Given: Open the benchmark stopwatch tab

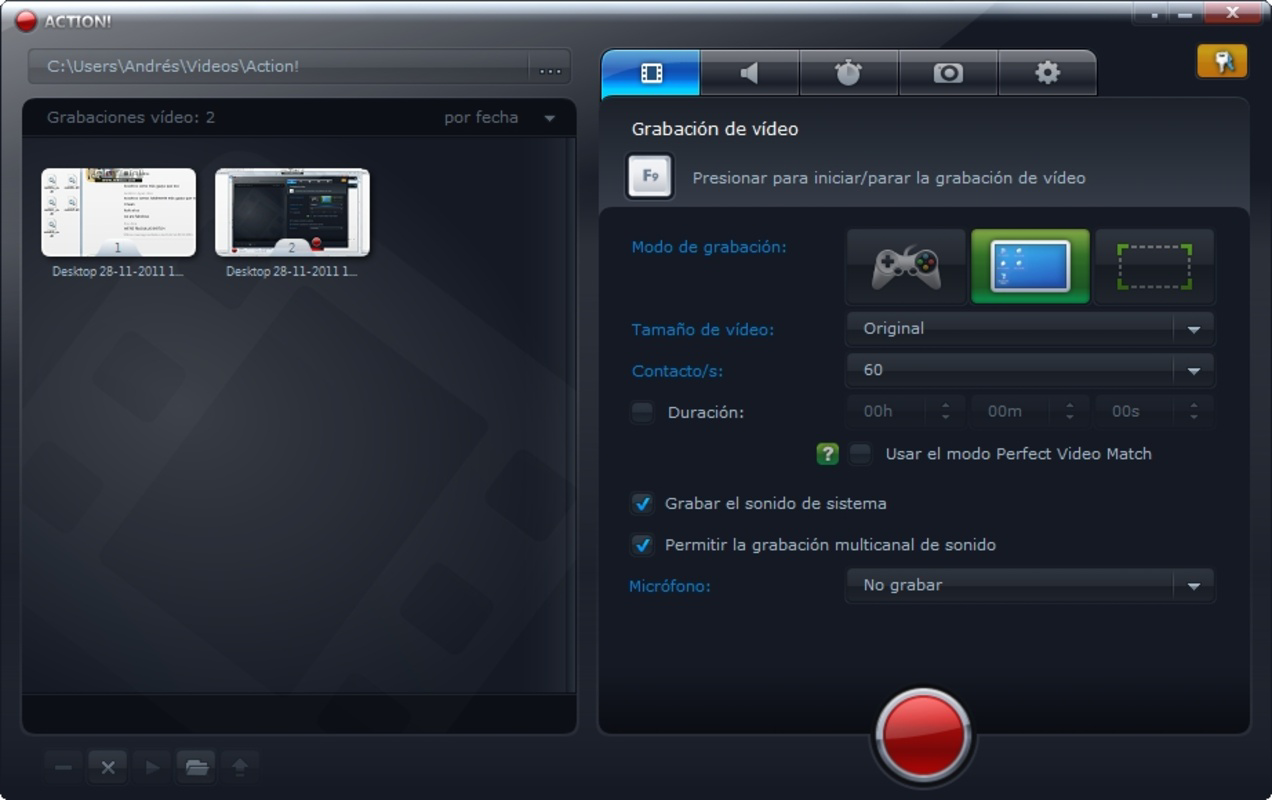Looking at the screenshot, I should pos(848,73).
